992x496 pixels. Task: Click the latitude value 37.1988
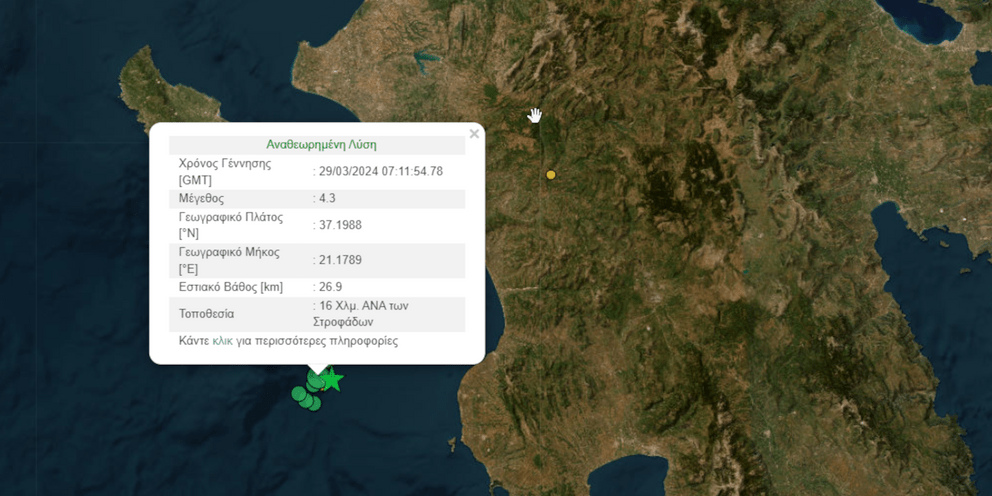coord(340,225)
